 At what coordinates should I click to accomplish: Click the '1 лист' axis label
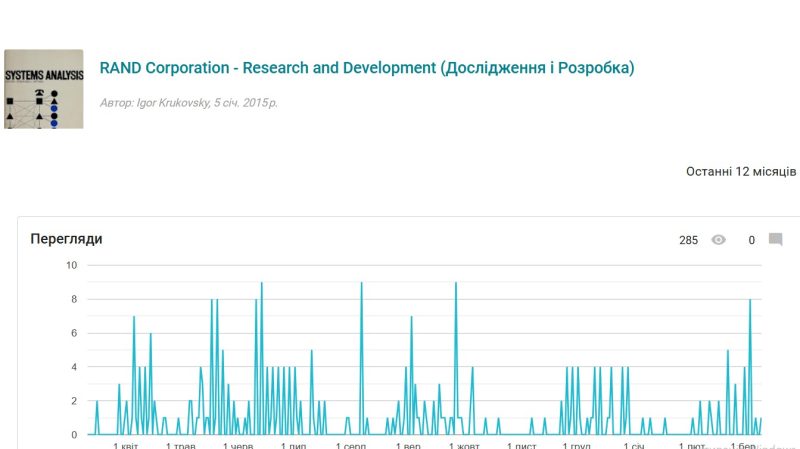[x=521, y=445]
